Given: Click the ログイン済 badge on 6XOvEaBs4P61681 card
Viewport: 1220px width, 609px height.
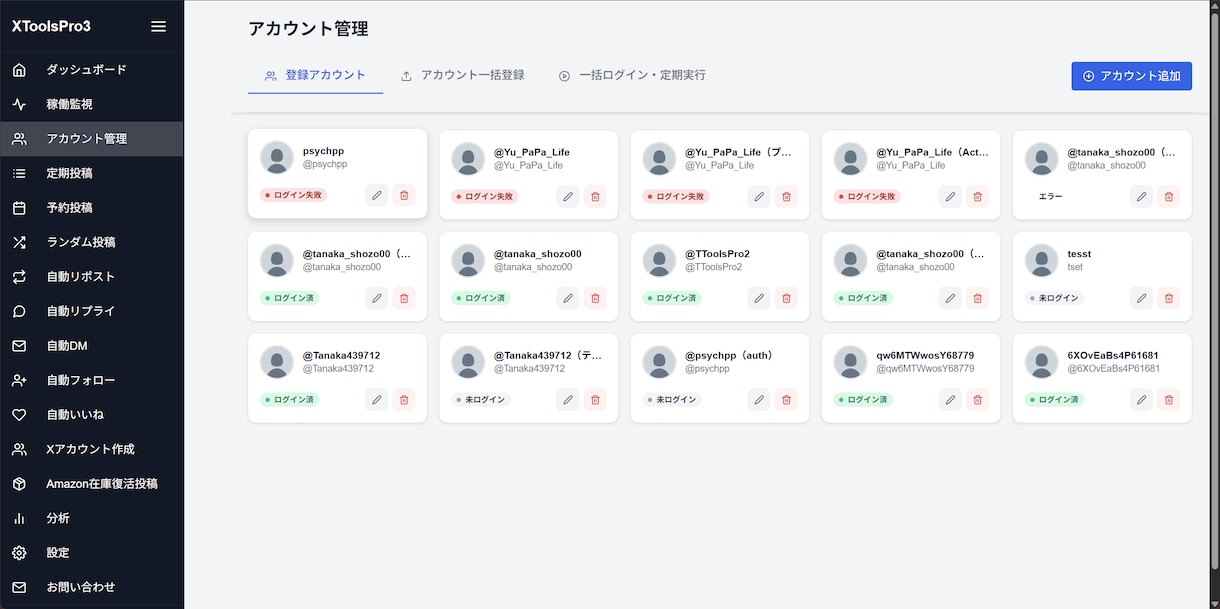Looking at the screenshot, I should coord(1054,399).
